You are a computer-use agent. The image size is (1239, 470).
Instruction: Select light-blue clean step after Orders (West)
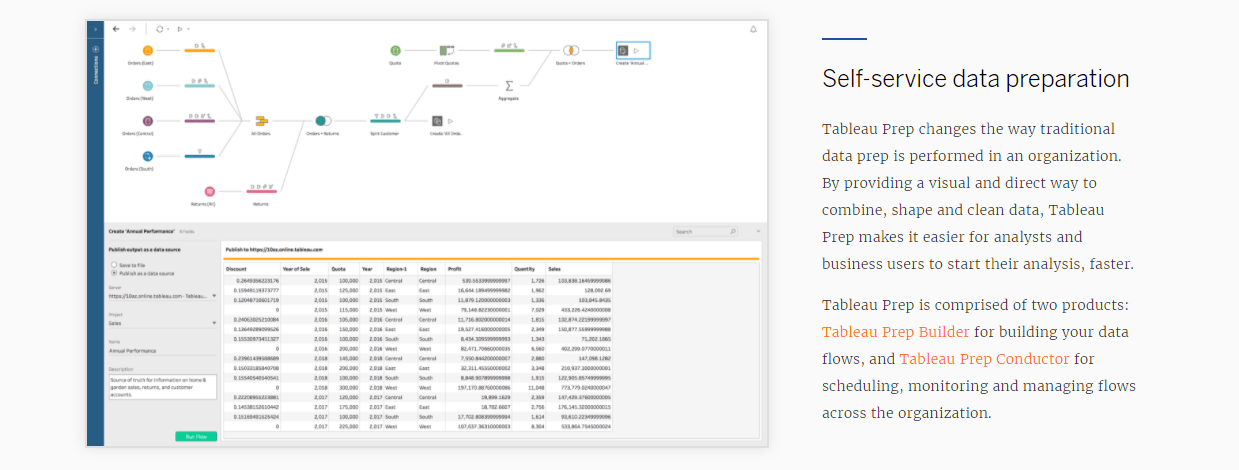pos(199,86)
